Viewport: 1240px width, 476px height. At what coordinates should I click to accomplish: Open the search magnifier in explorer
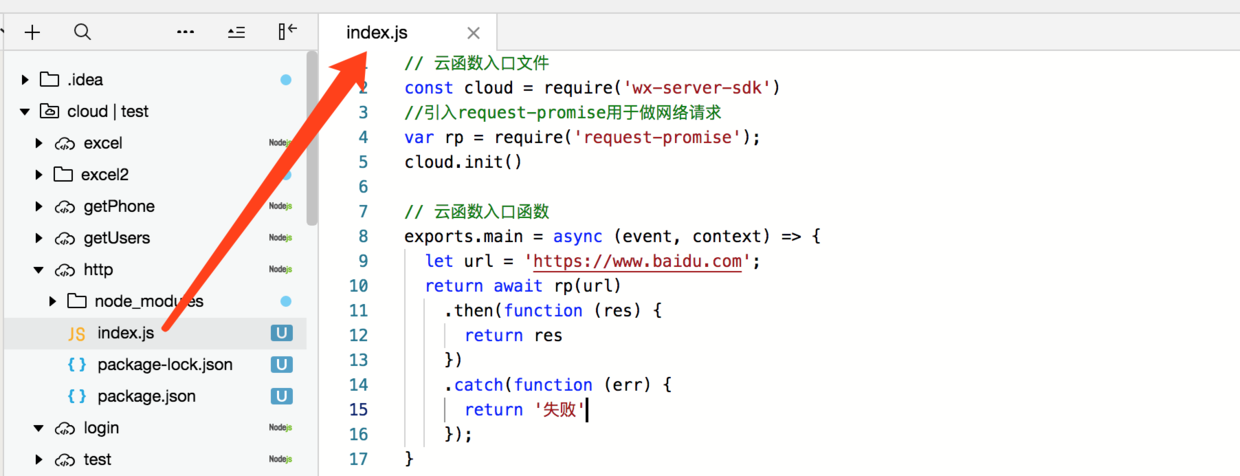tap(83, 32)
